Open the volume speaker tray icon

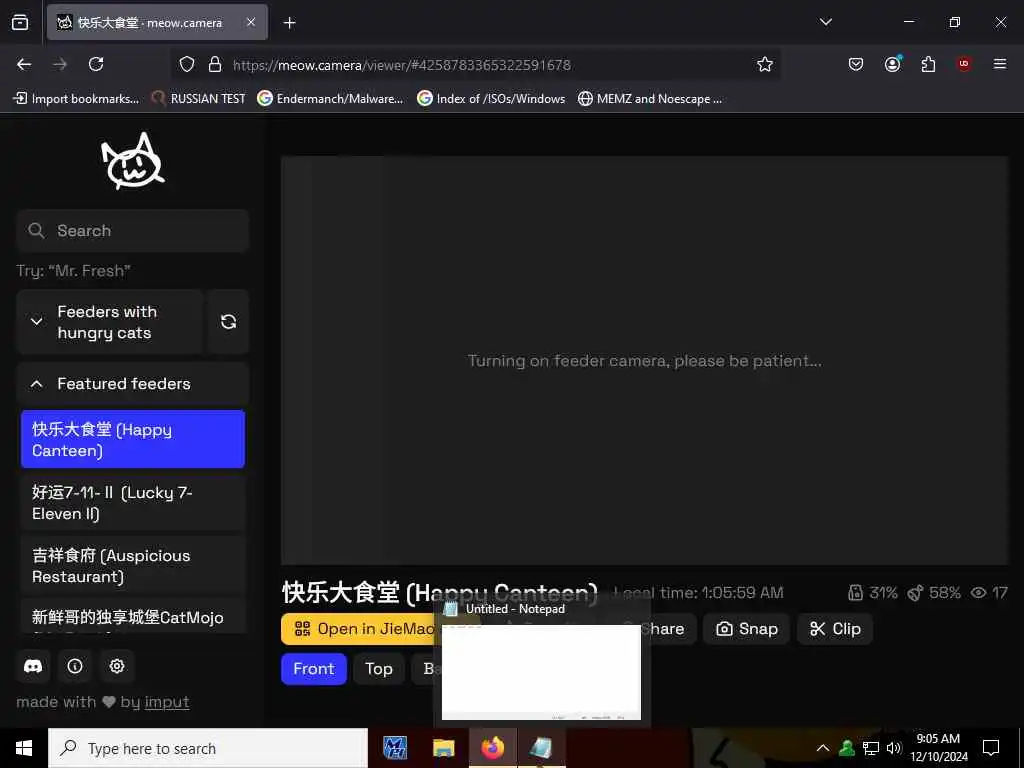click(894, 748)
